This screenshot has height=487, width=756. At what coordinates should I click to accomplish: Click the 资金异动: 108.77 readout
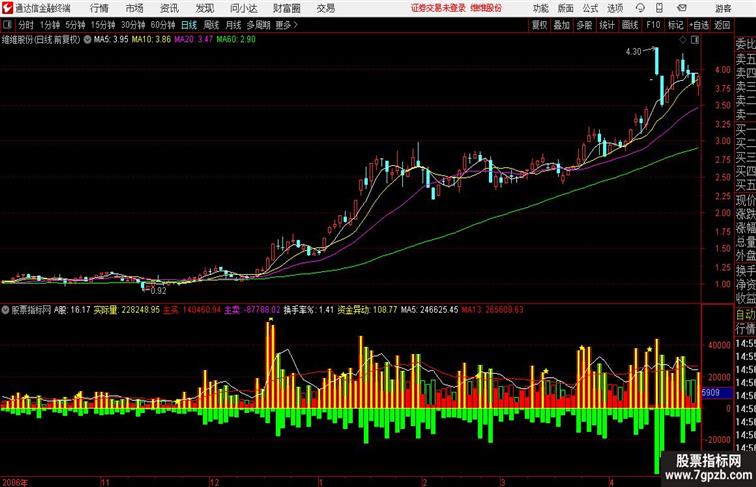coord(367,310)
